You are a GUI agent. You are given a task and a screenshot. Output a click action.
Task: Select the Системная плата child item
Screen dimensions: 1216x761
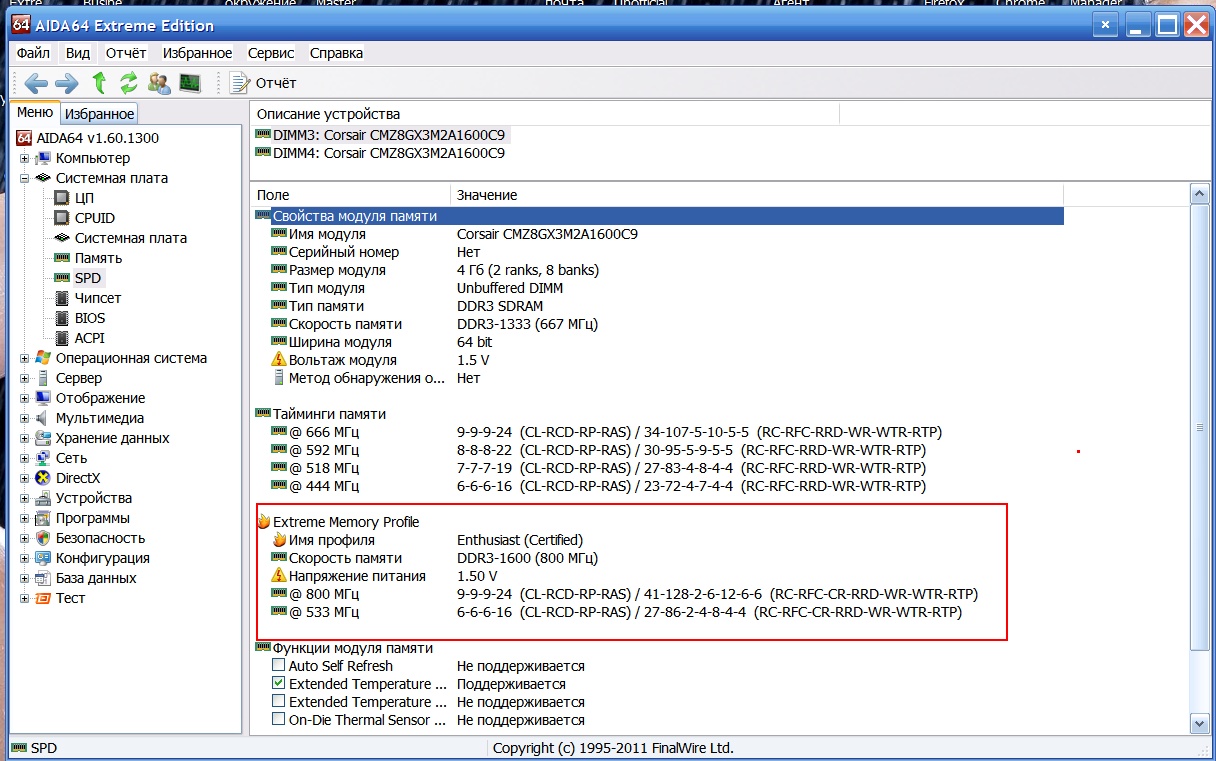(x=131, y=238)
